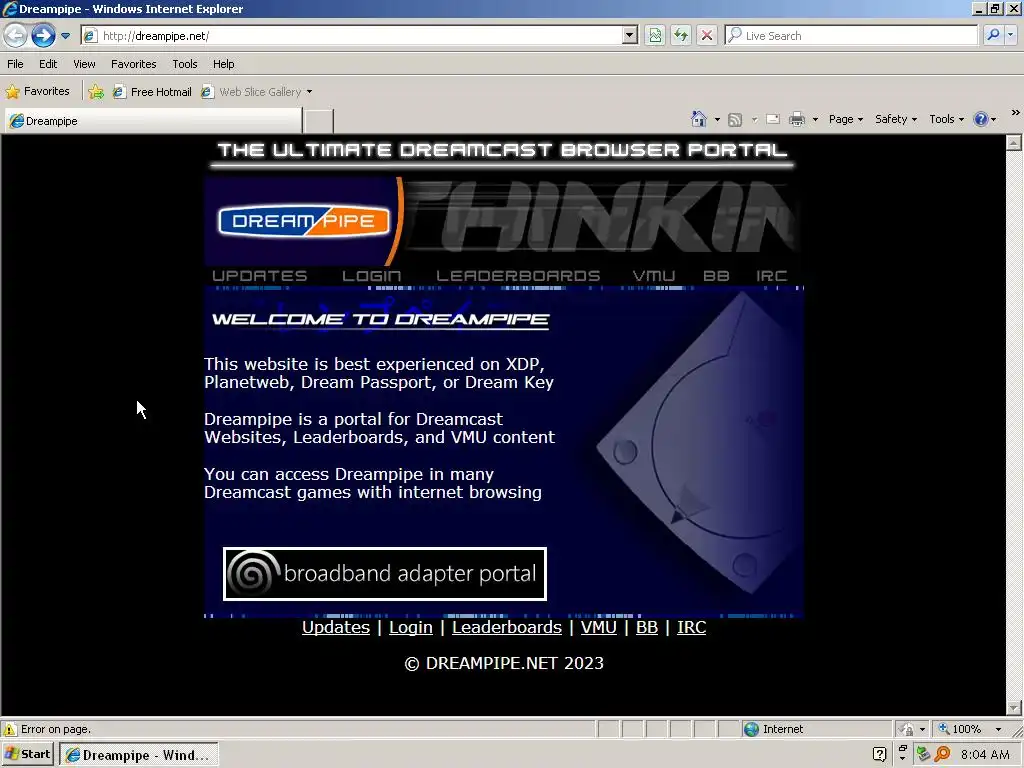Click BB in the graphic navigation bar
The height and width of the screenshot is (768, 1024).
coord(716,276)
